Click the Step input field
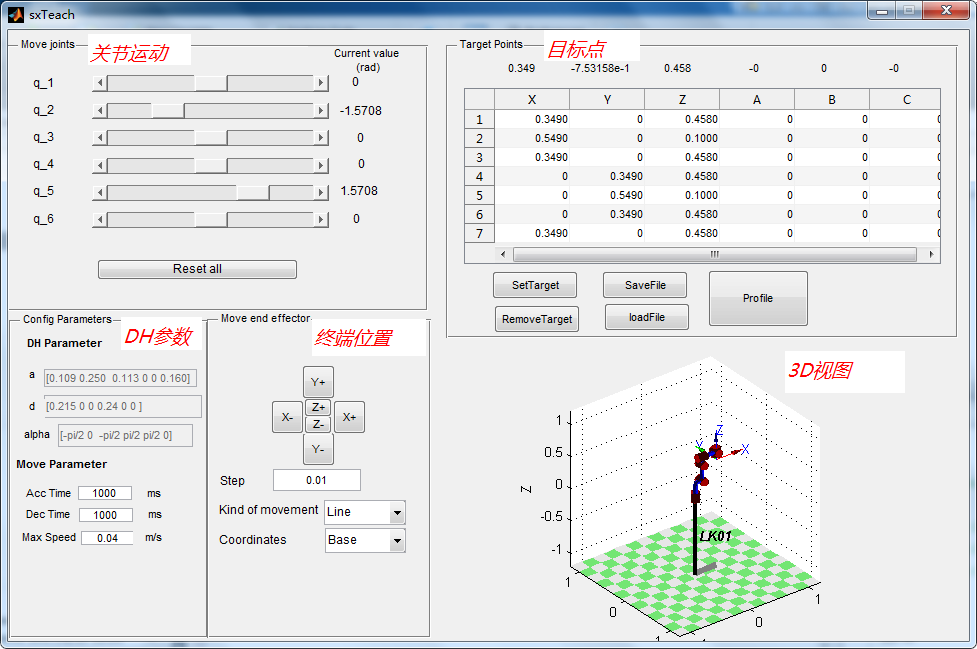 tap(316, 481)
